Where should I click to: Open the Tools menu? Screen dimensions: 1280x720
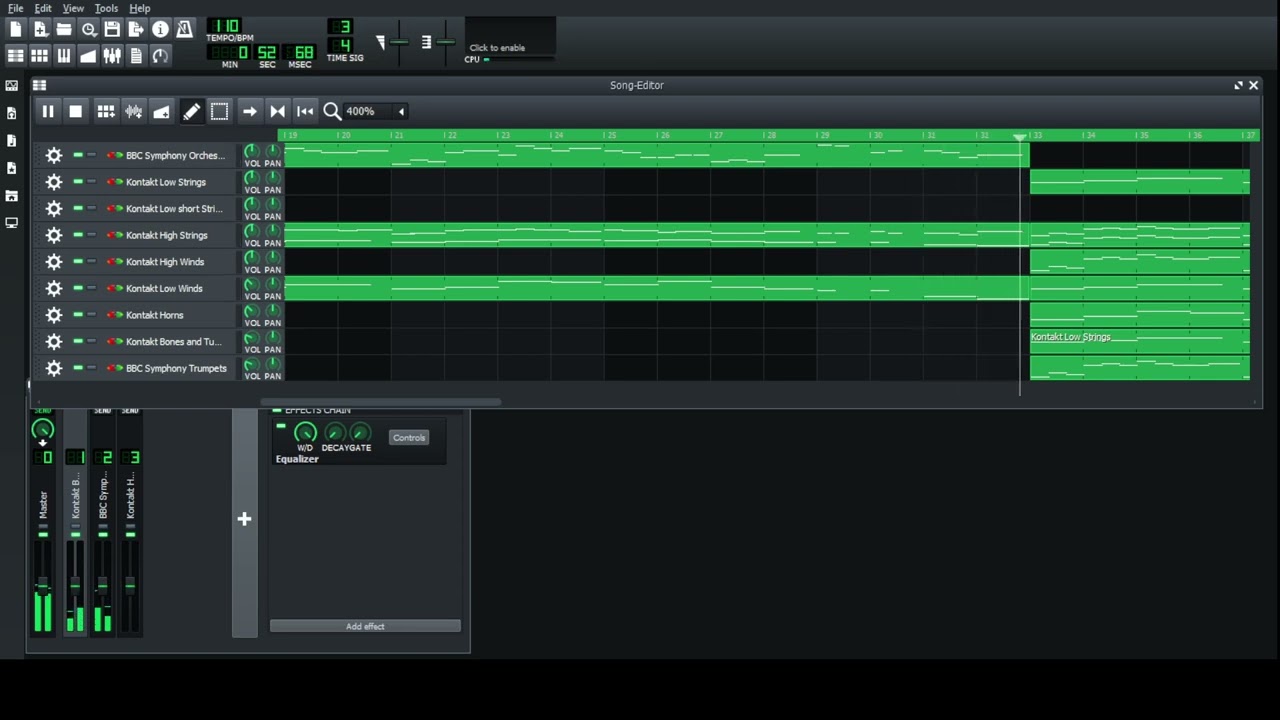(x=106, y=8)
